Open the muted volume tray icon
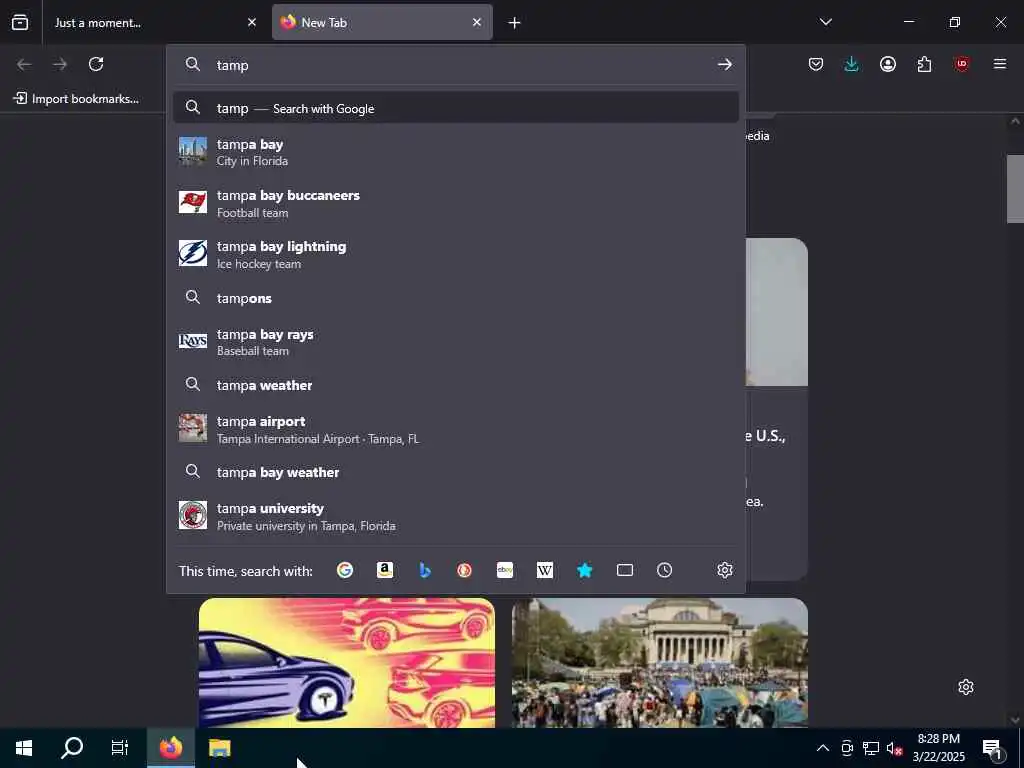 tap(894, 748)
